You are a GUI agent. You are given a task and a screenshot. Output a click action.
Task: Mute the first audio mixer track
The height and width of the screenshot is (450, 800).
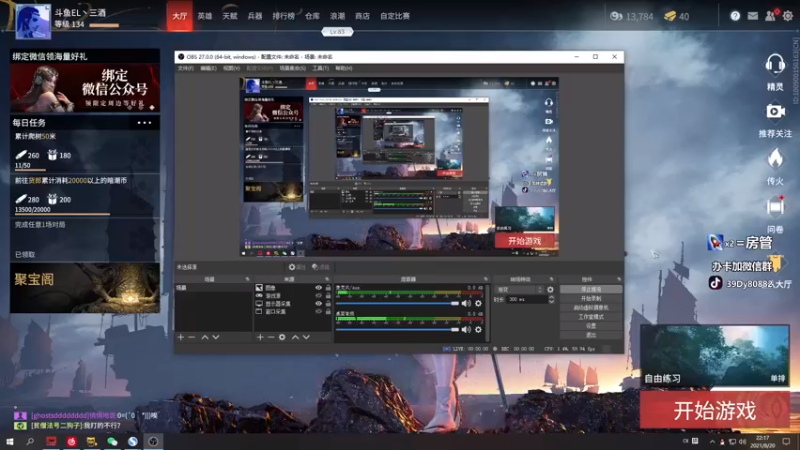point(465,303)
